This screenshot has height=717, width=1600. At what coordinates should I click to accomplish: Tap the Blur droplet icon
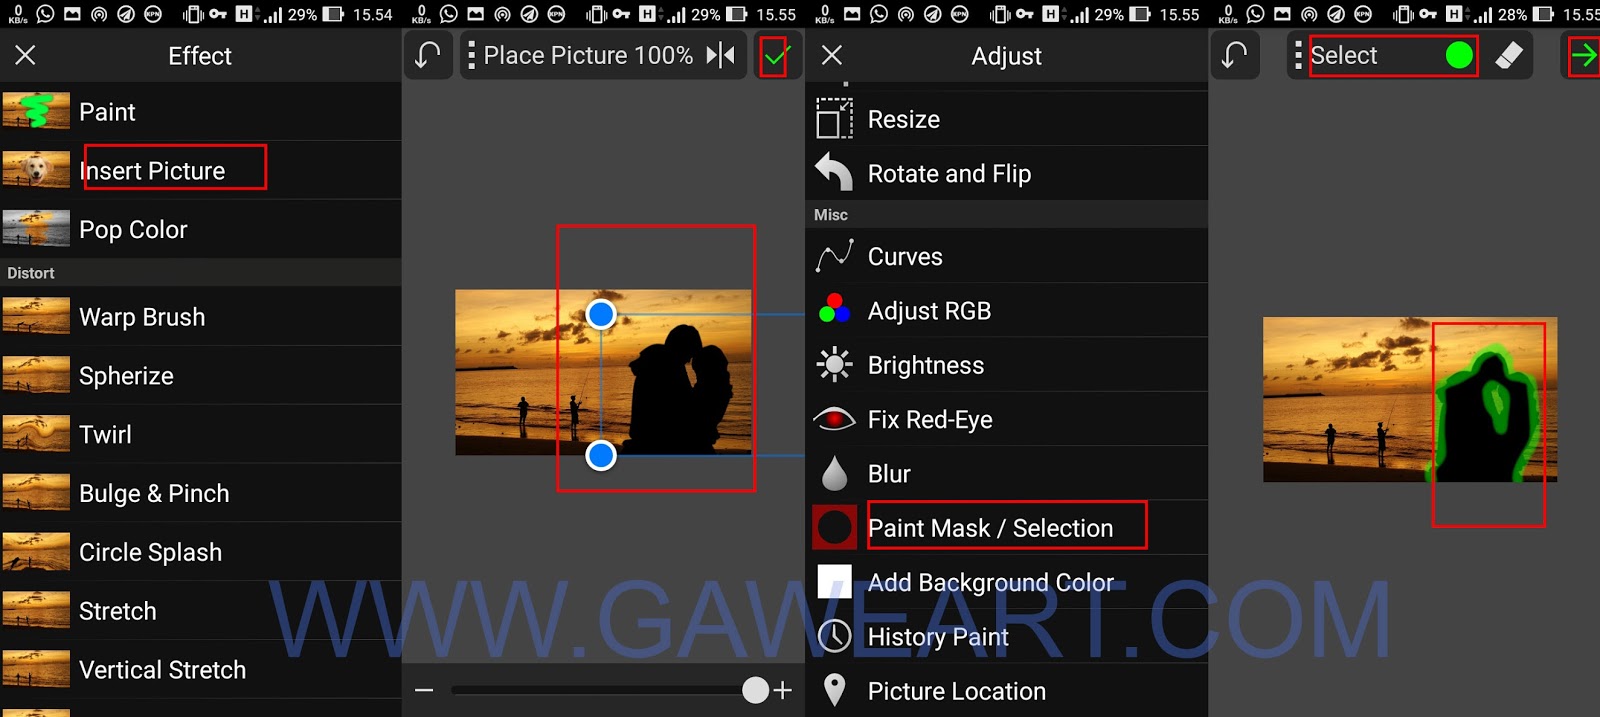(x=834, y=474)
